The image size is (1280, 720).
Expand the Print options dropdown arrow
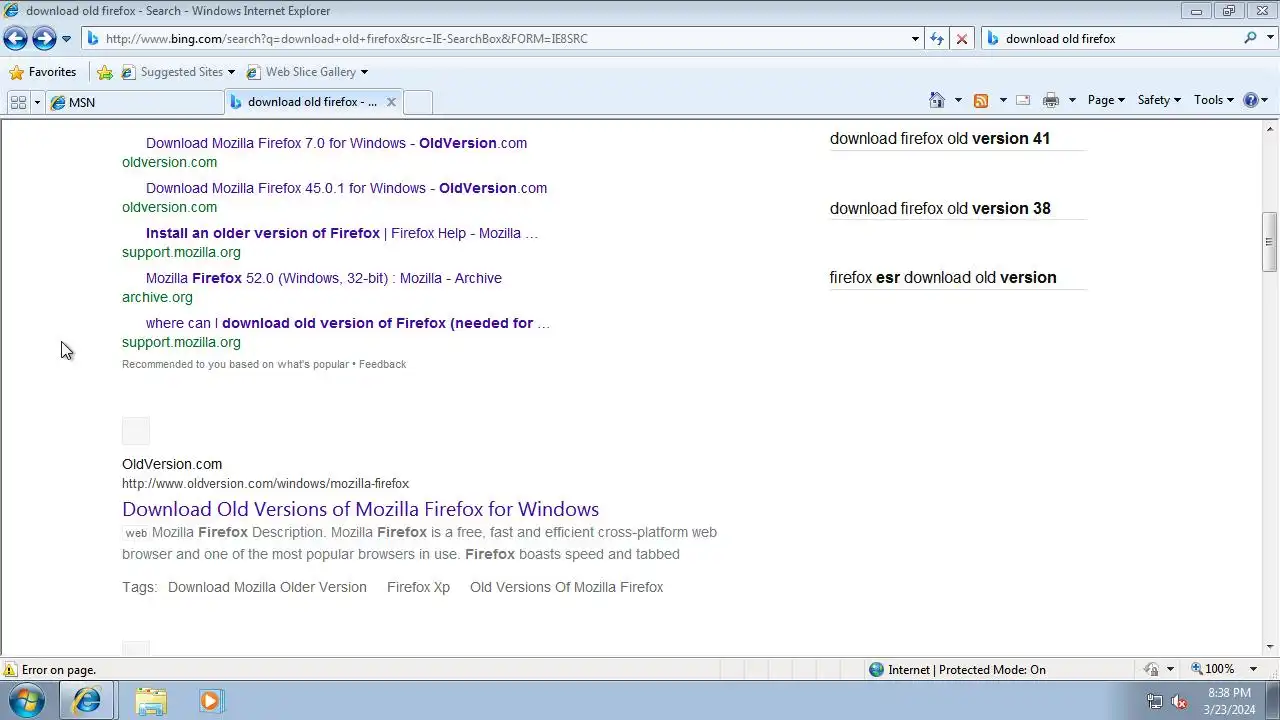(1072, 100)
